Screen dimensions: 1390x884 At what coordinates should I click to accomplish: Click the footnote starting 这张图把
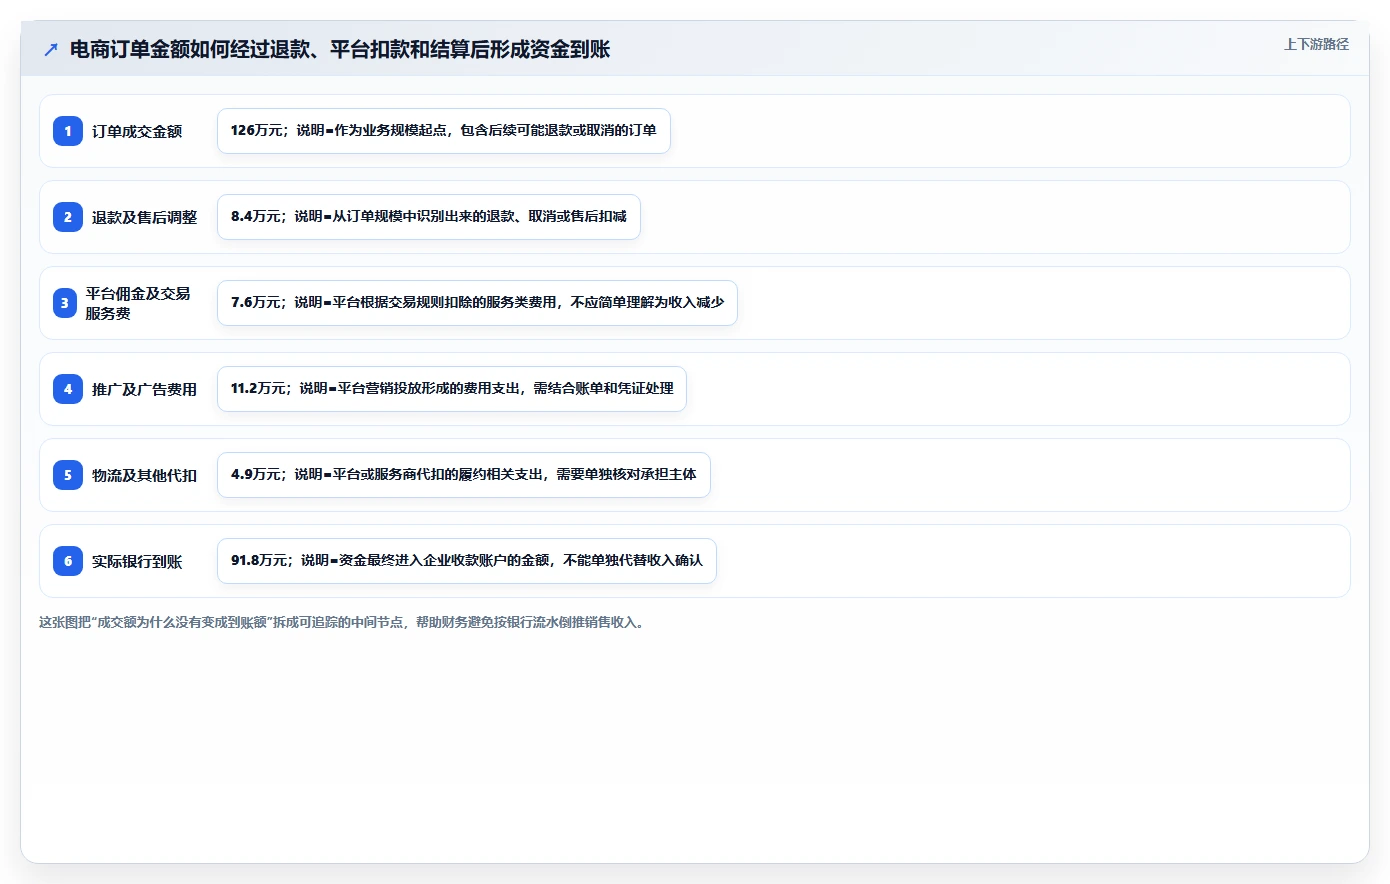pos(344,622)
